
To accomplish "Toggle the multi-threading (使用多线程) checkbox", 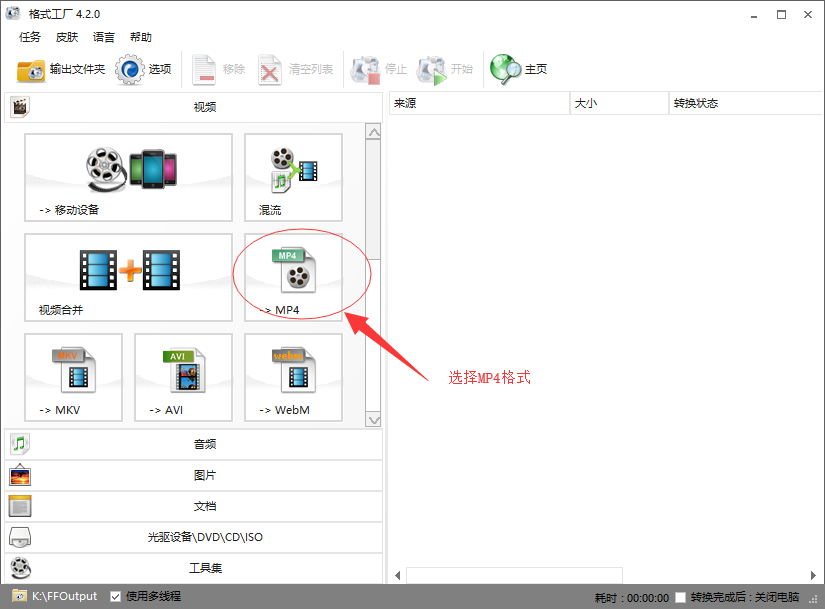I will point(116,596).
